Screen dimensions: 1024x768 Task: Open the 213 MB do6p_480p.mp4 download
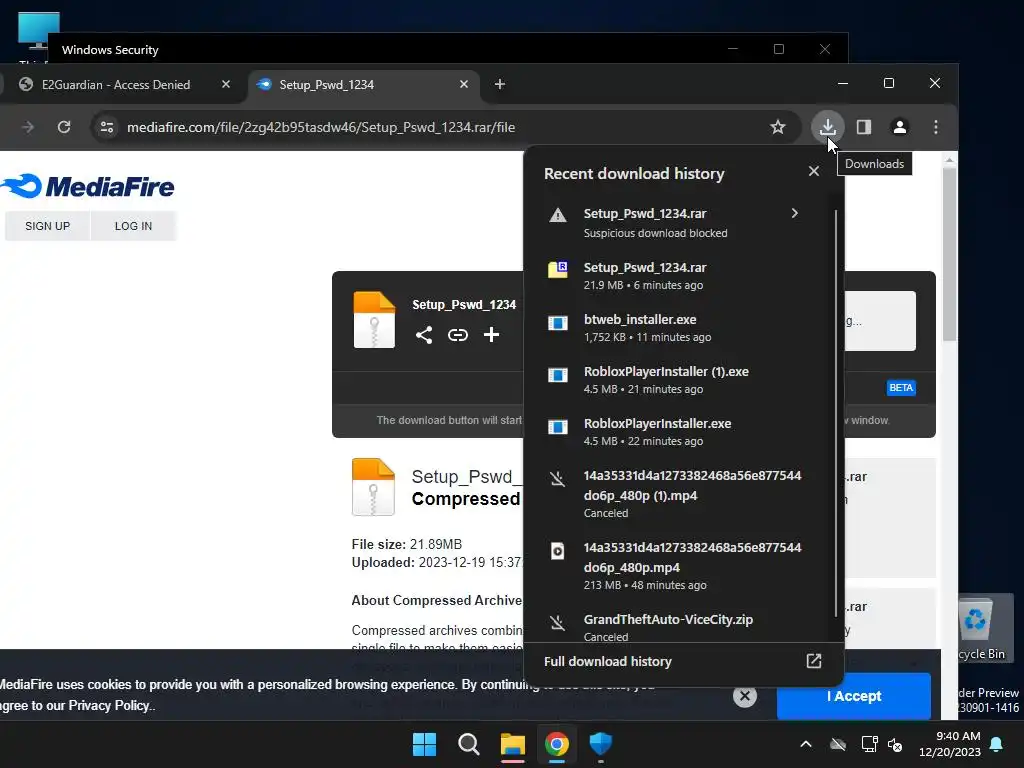(679, 566)
